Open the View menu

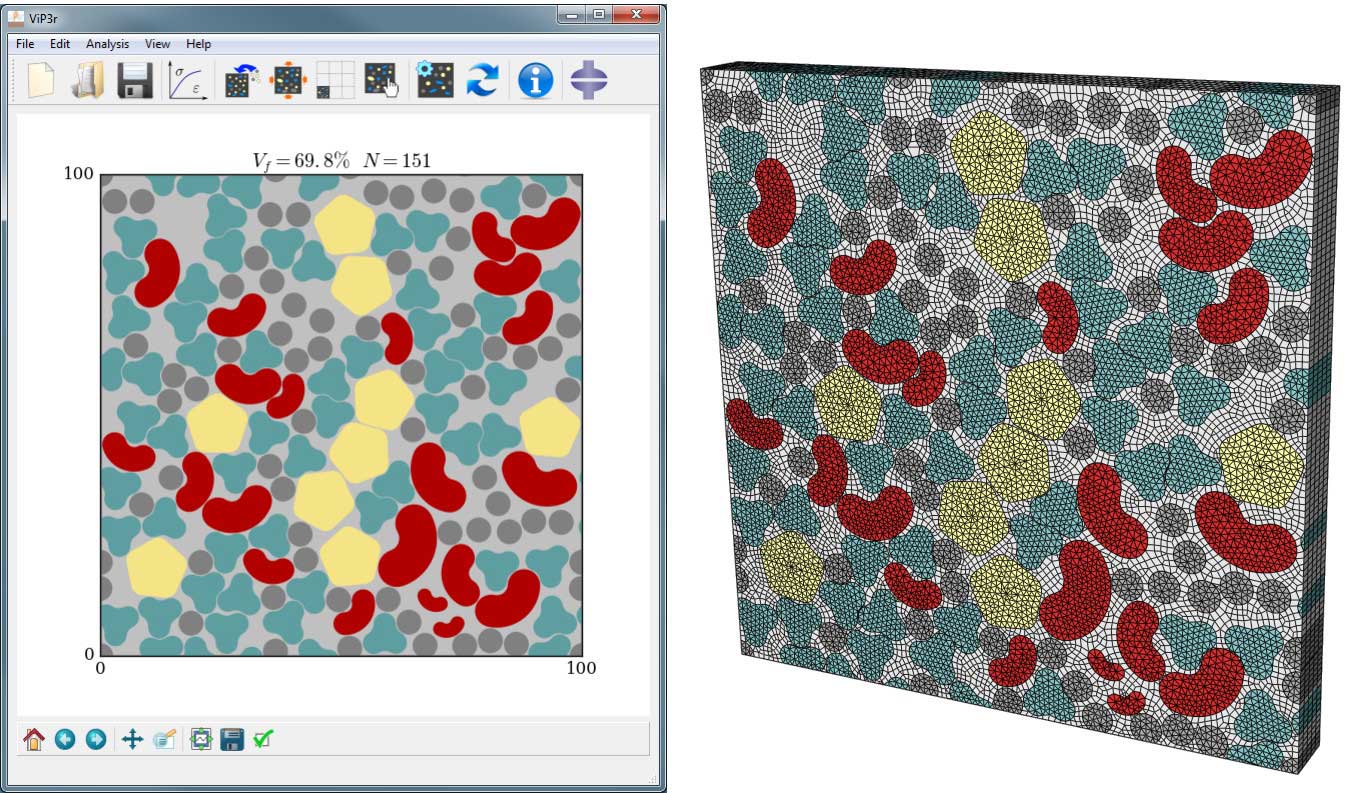[x=157, y=44]
